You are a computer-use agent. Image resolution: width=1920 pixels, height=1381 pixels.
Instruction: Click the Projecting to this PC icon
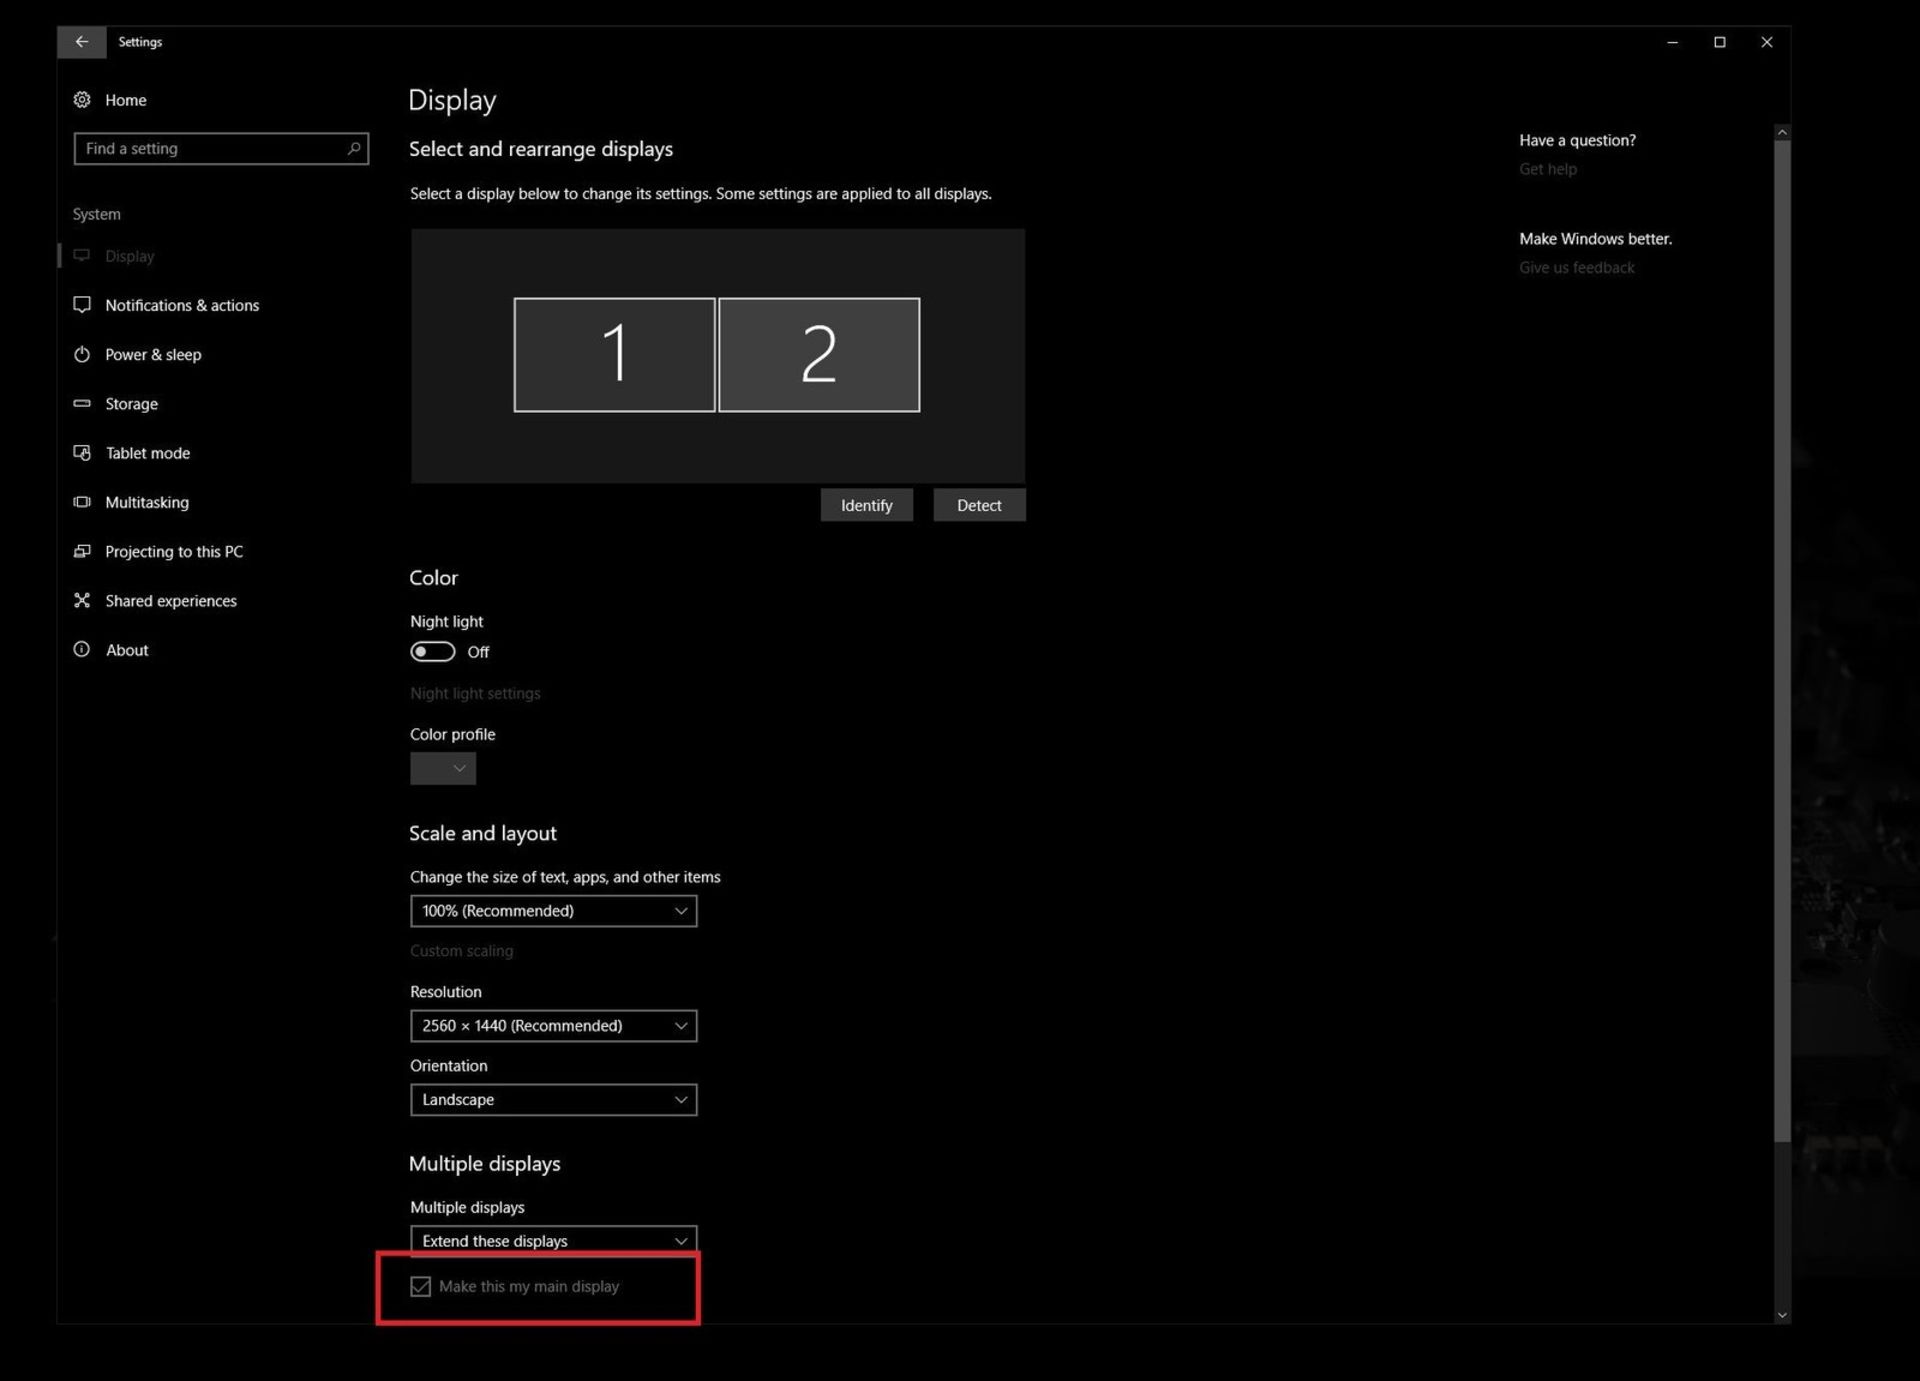pyautogui.click(x=82, y=551)
